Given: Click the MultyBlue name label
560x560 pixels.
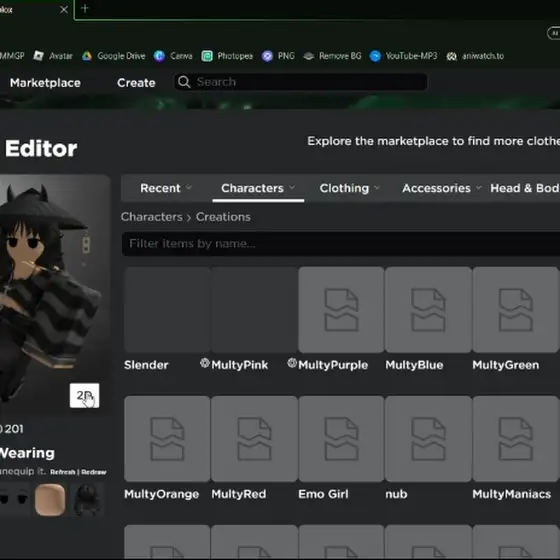Looking at the screenshot, I should click(414, 365).
